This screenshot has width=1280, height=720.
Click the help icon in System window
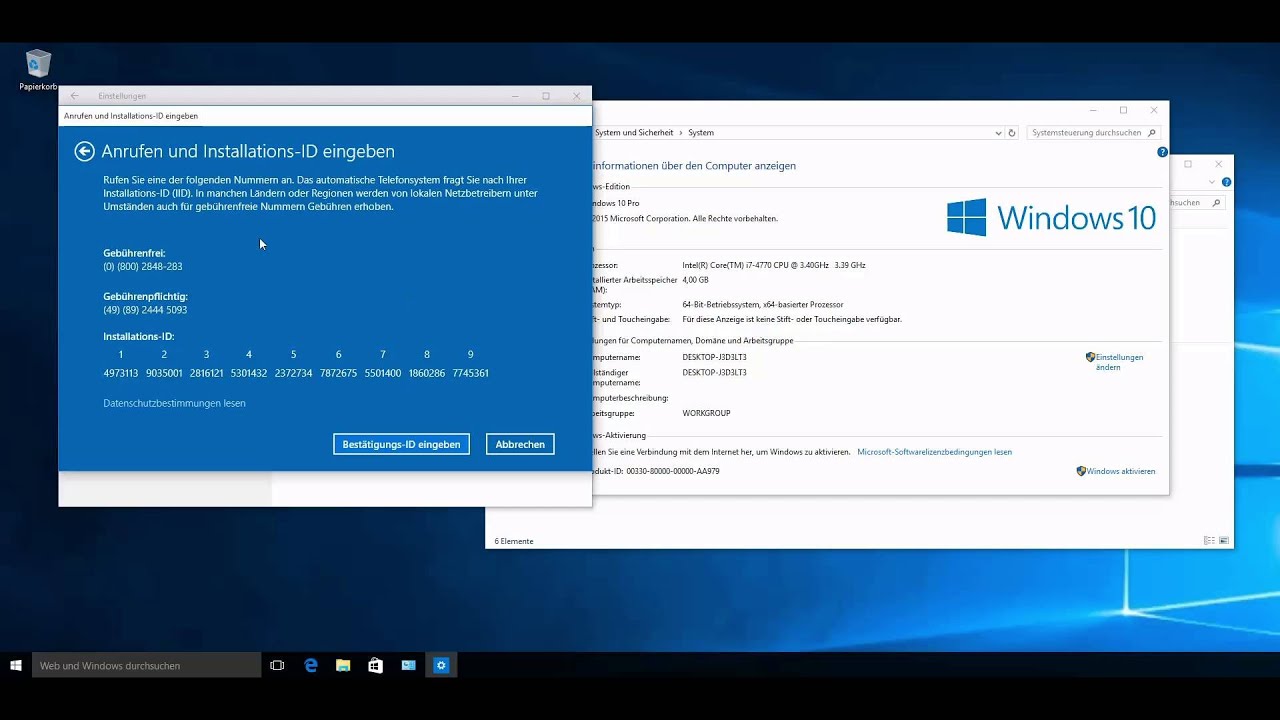point(1162,152)
